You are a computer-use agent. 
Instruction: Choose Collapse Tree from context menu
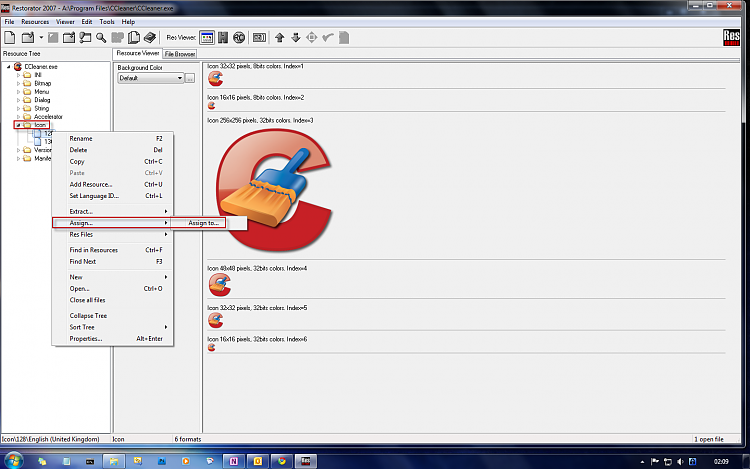coord(112,316)
